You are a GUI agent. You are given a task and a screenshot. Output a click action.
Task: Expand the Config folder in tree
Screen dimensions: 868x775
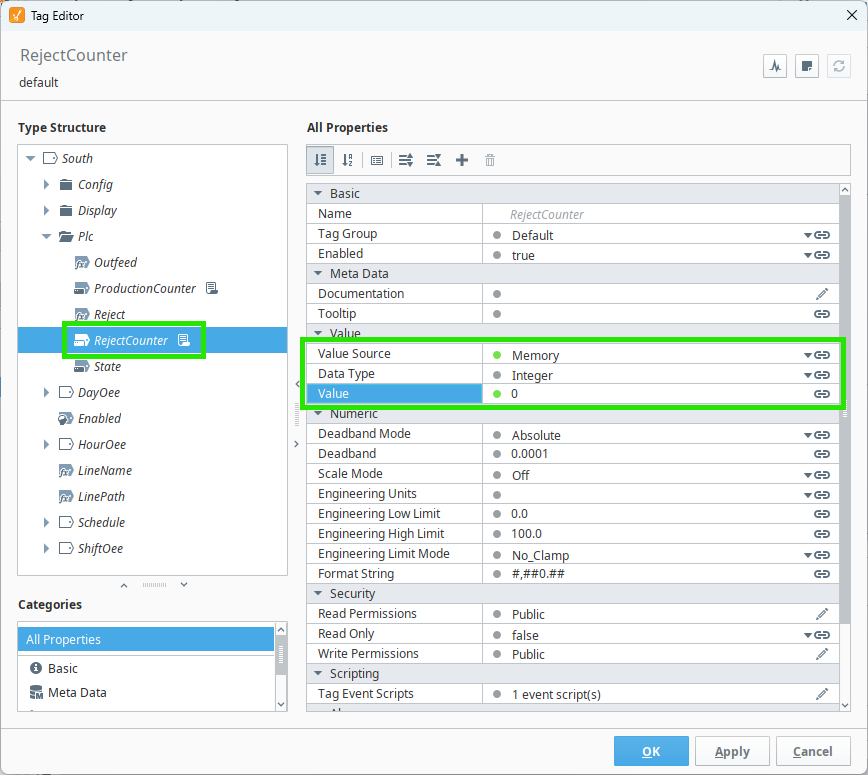[x=46, y=185]
